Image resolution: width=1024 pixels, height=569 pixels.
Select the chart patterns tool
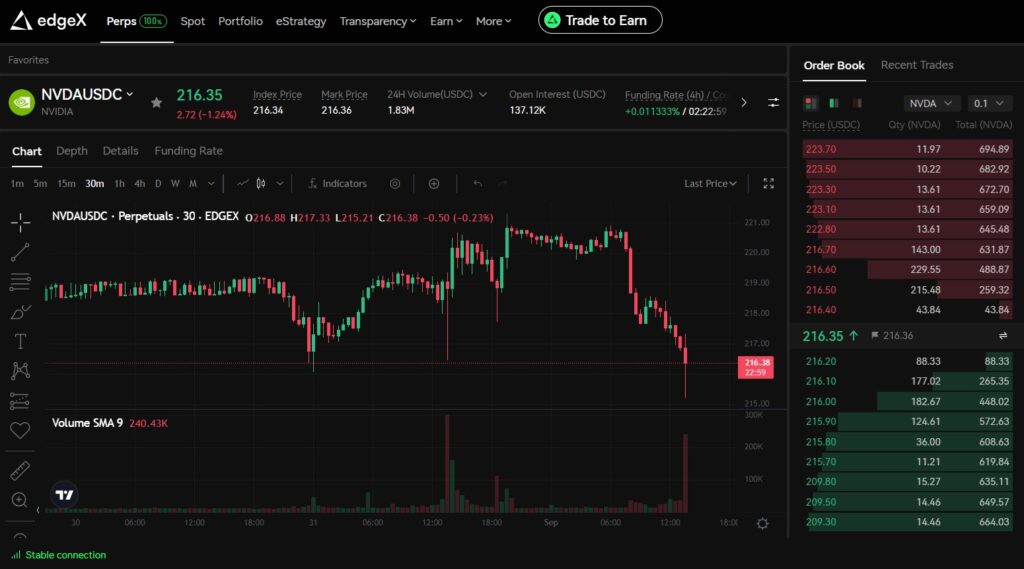click(20, 371)
